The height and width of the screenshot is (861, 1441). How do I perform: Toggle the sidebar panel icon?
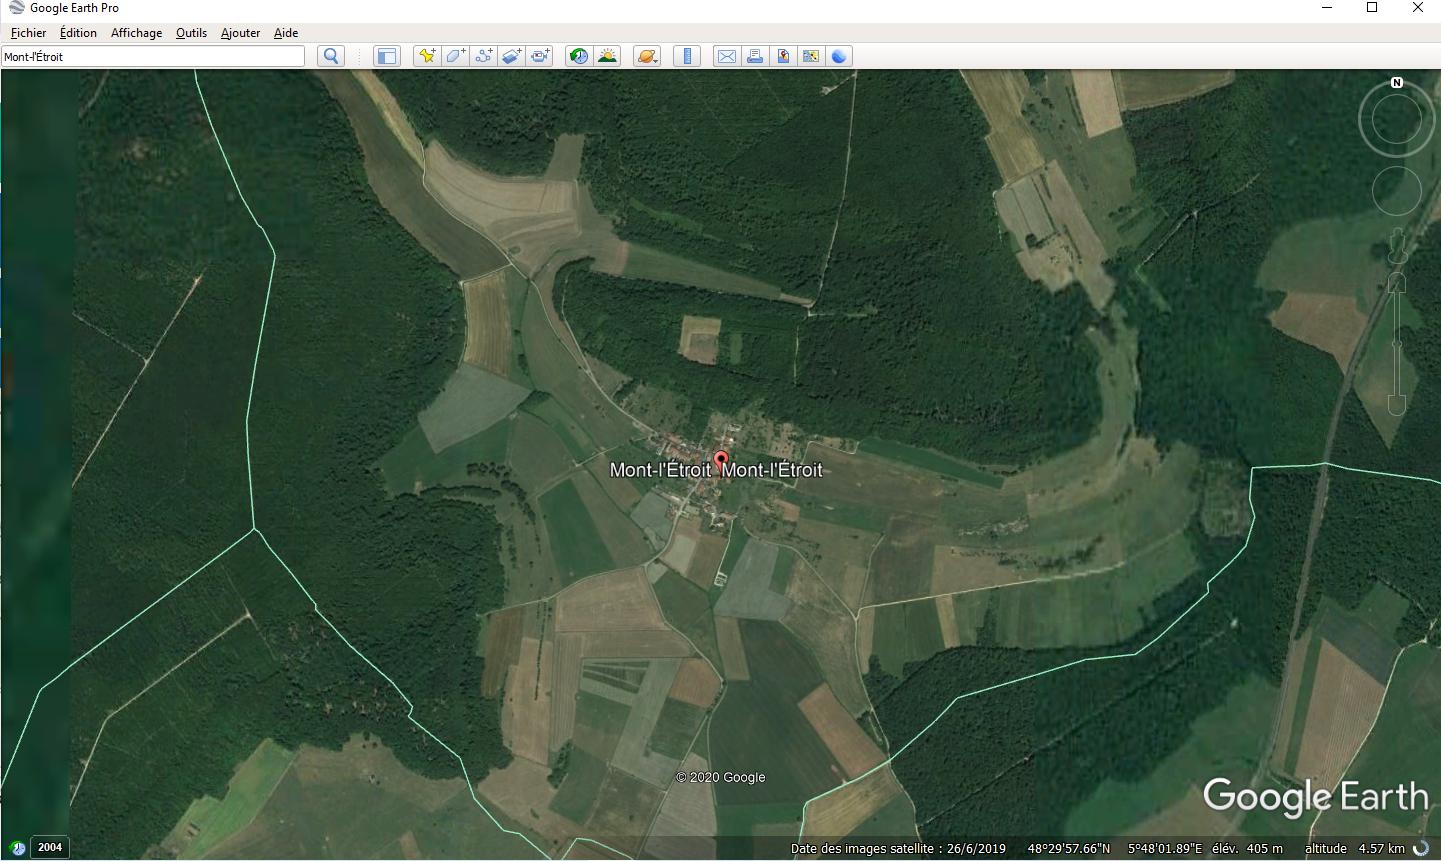tap(386, 56)
